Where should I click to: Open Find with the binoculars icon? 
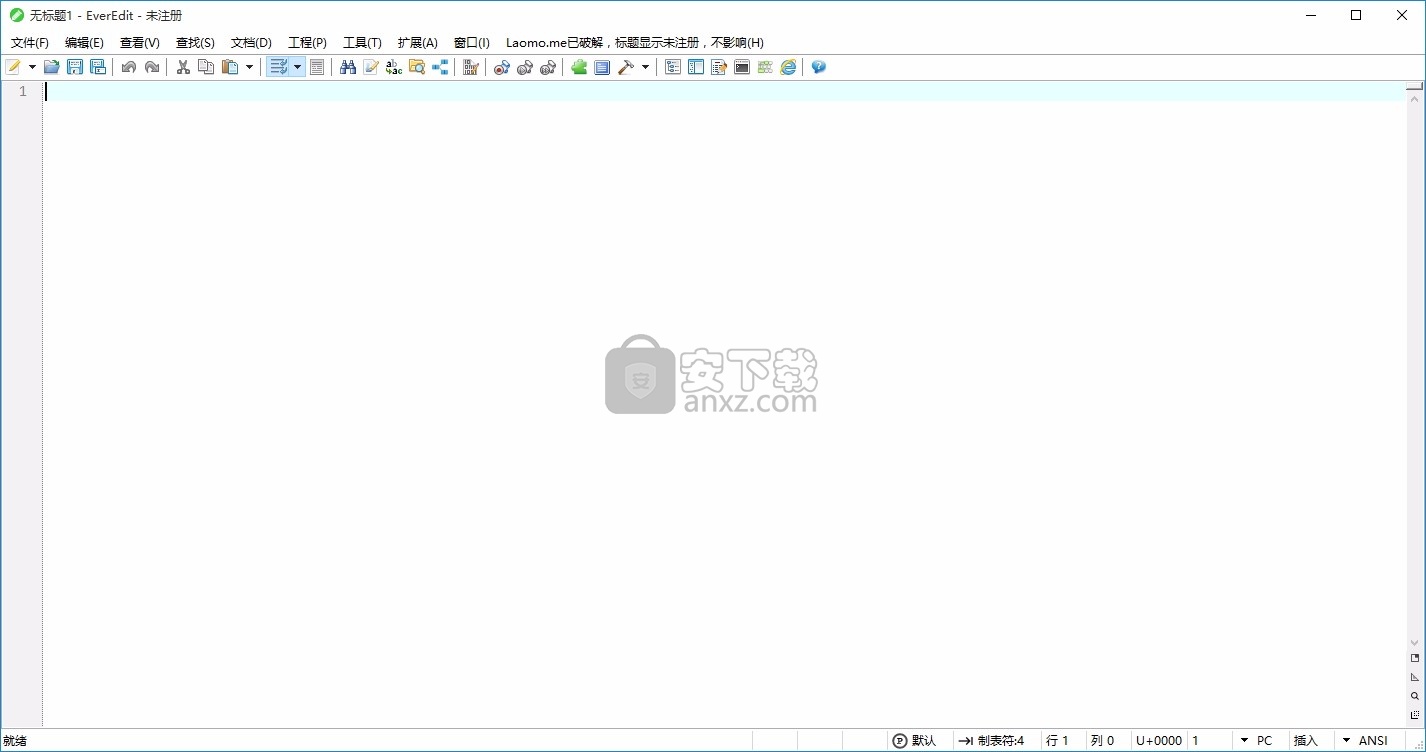pyautogui.click(x=348, y=67)
